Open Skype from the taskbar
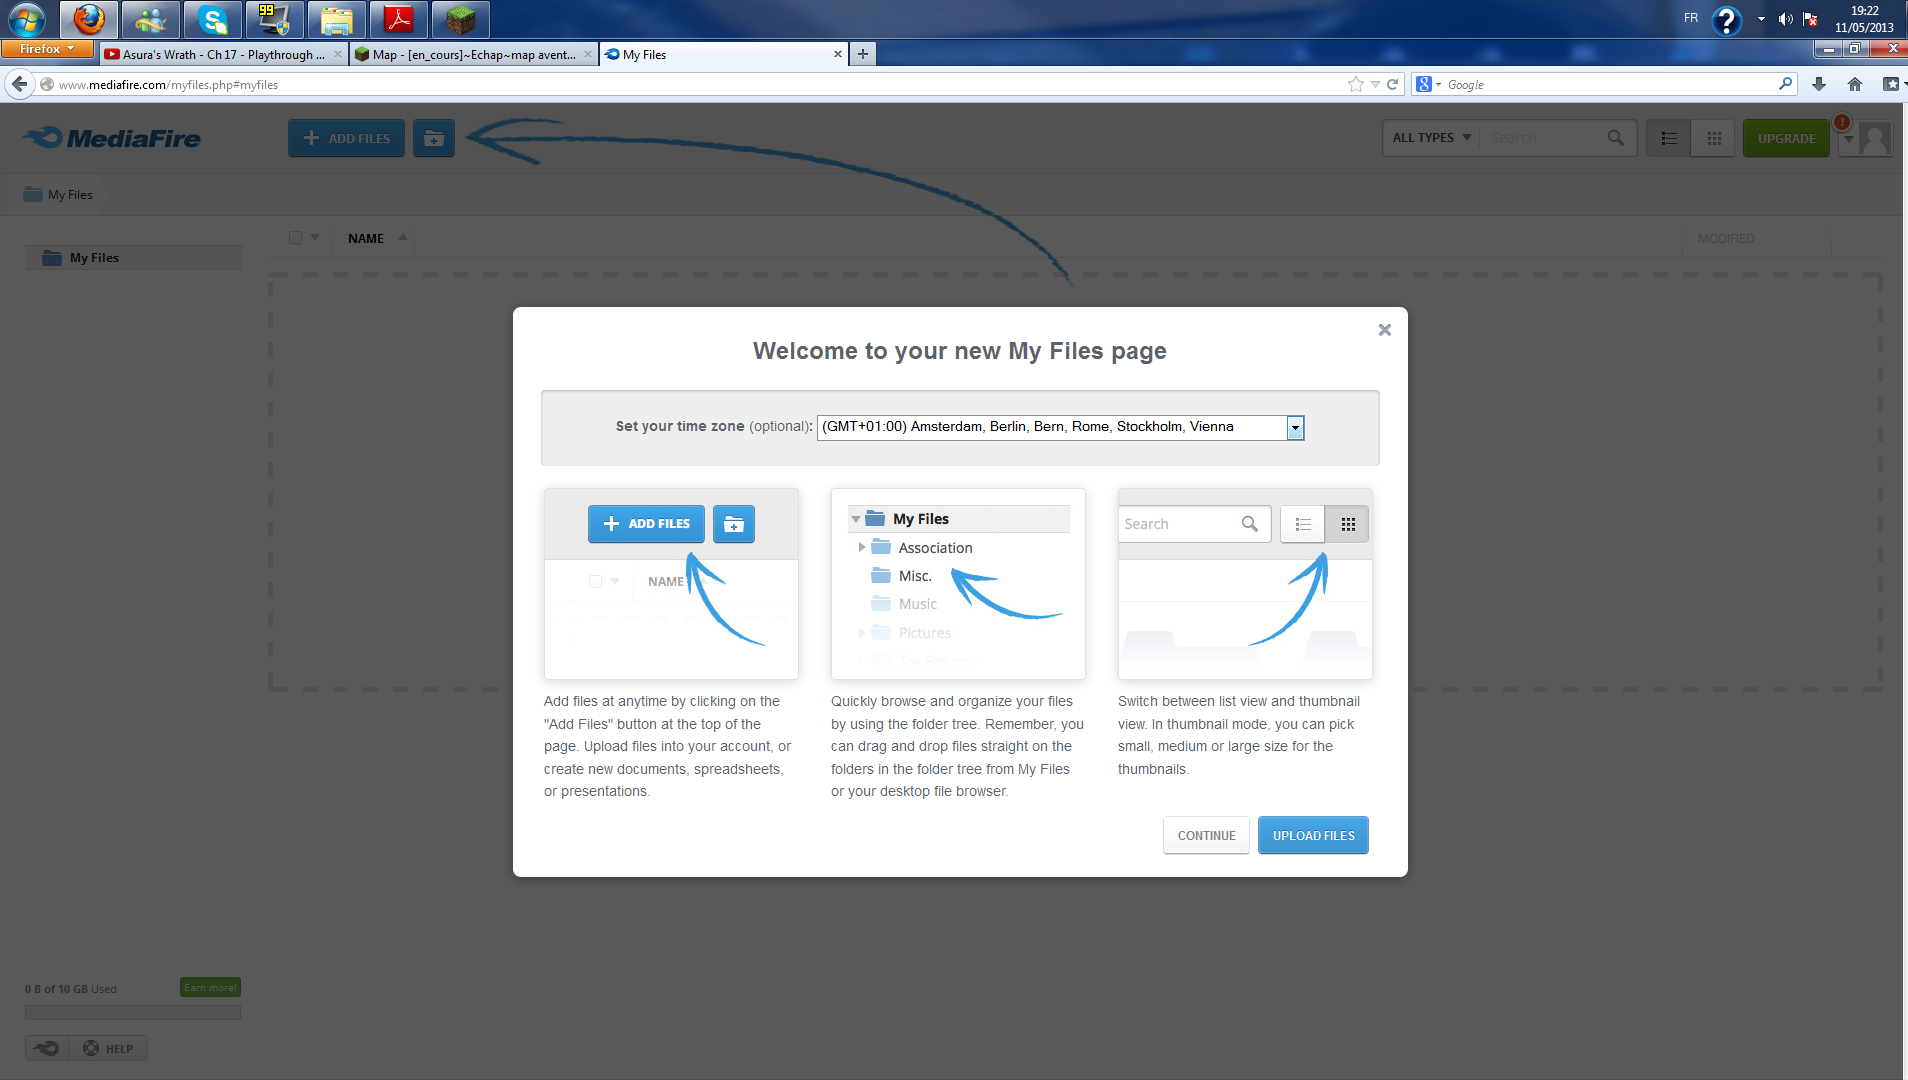This screenshot has width=1908, height=1080. pyautogui.click(x=213, y=19)
